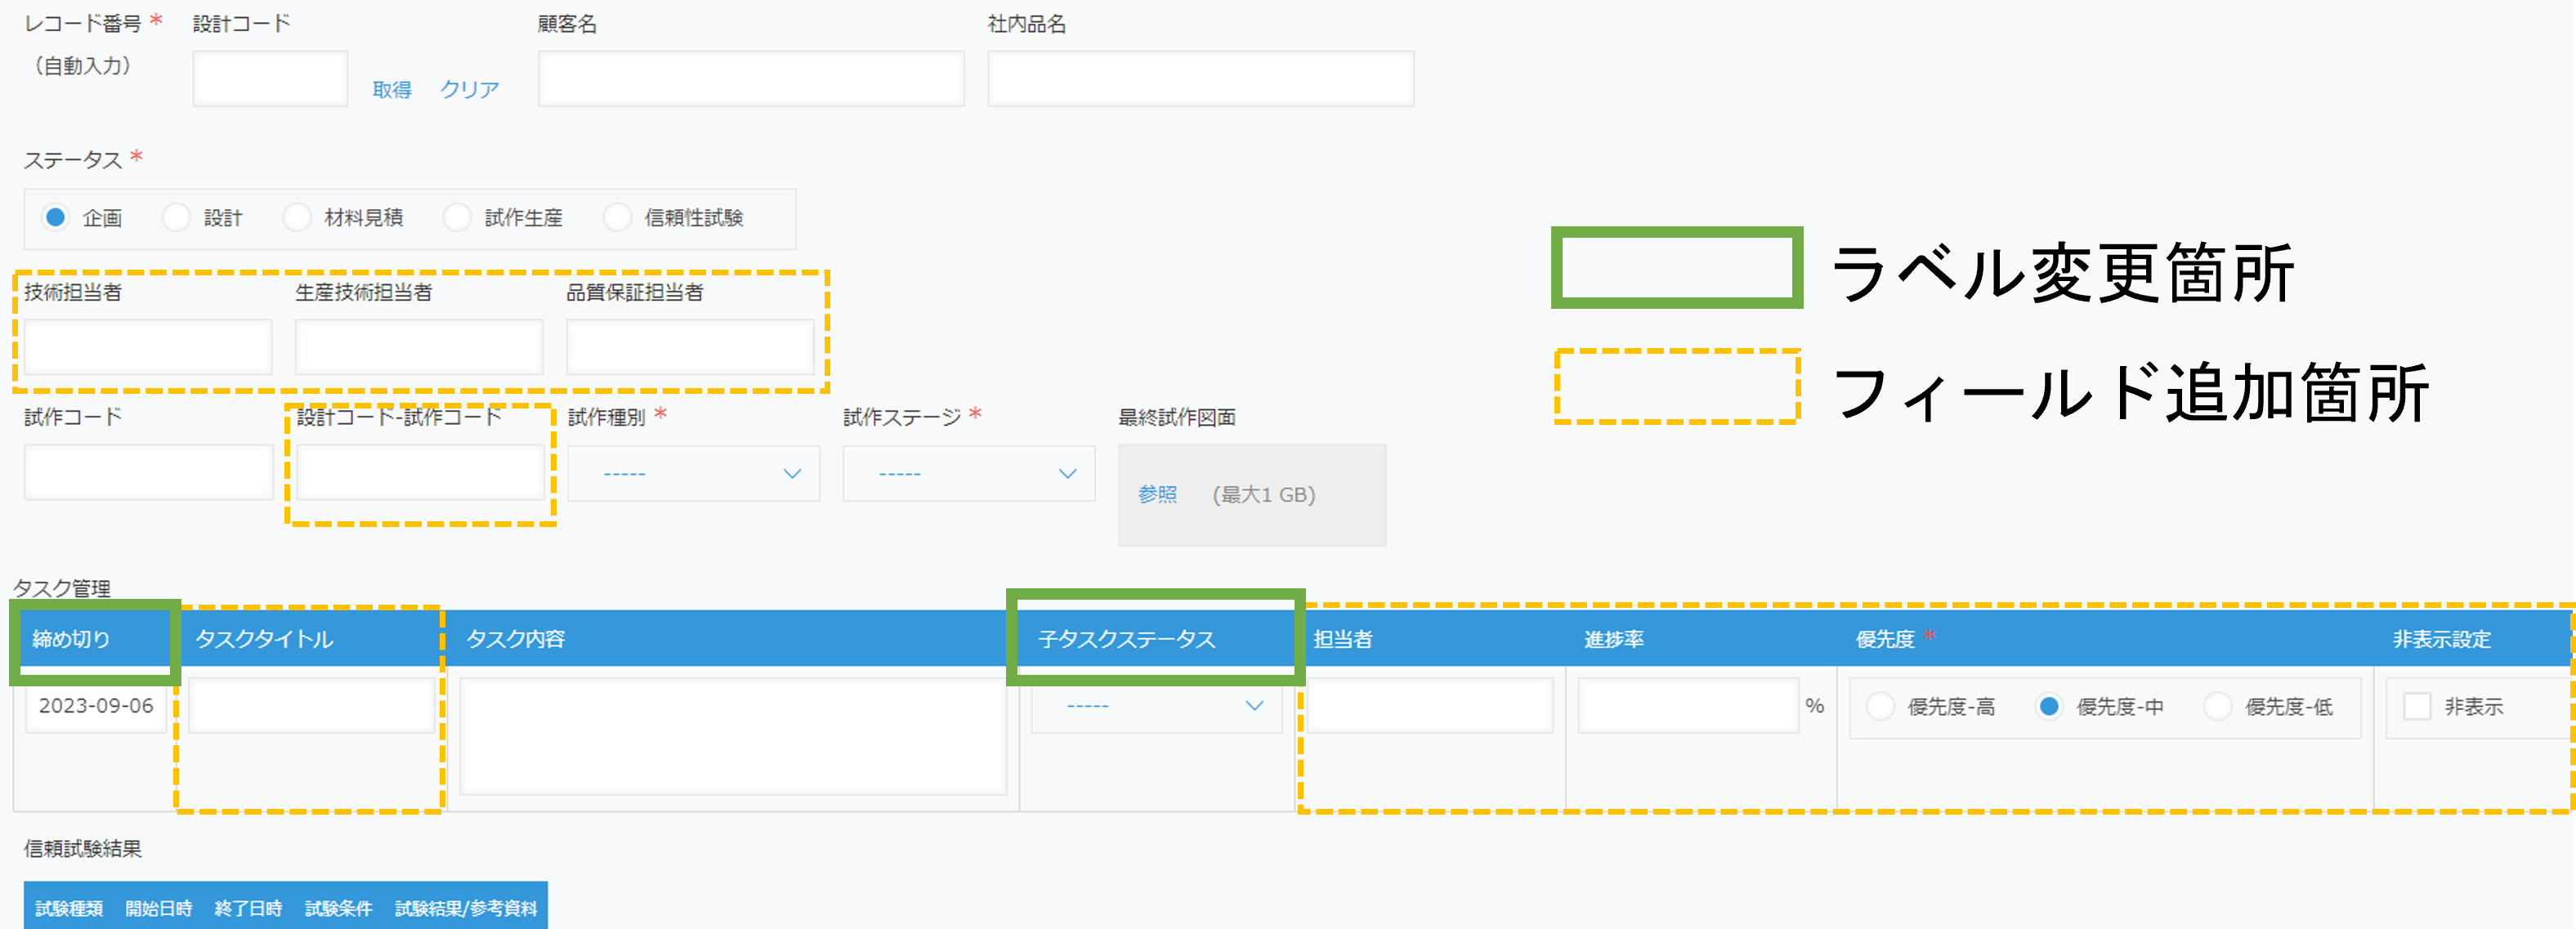Select the 材料見積 status radio button

(x=297, y=217)
